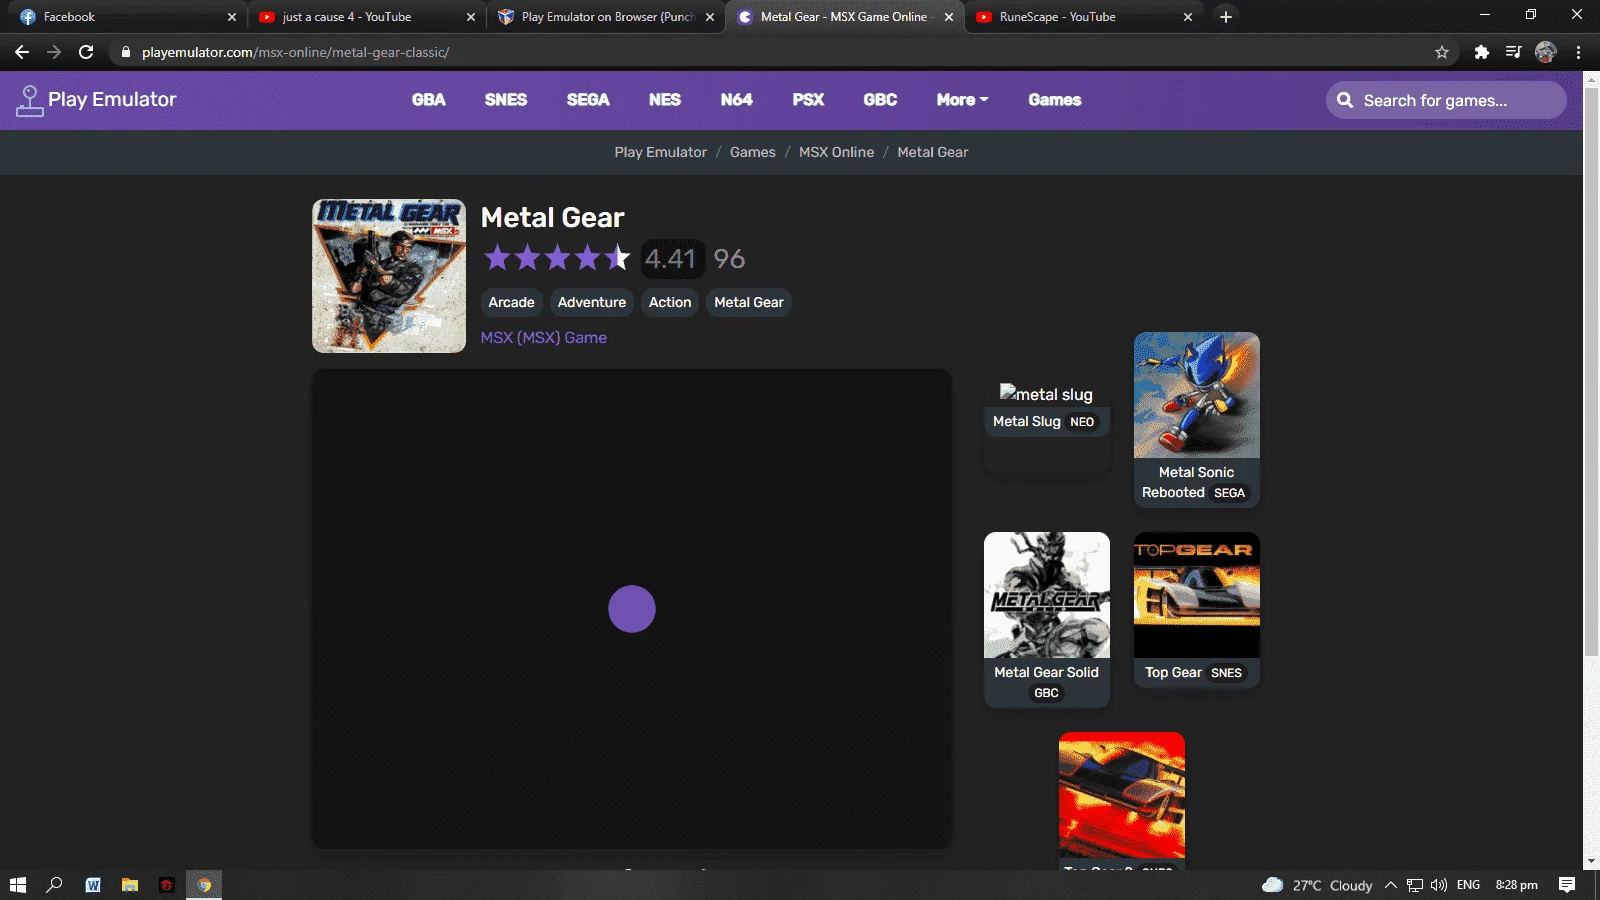Open GBA menu item

[x=429, y=100]
